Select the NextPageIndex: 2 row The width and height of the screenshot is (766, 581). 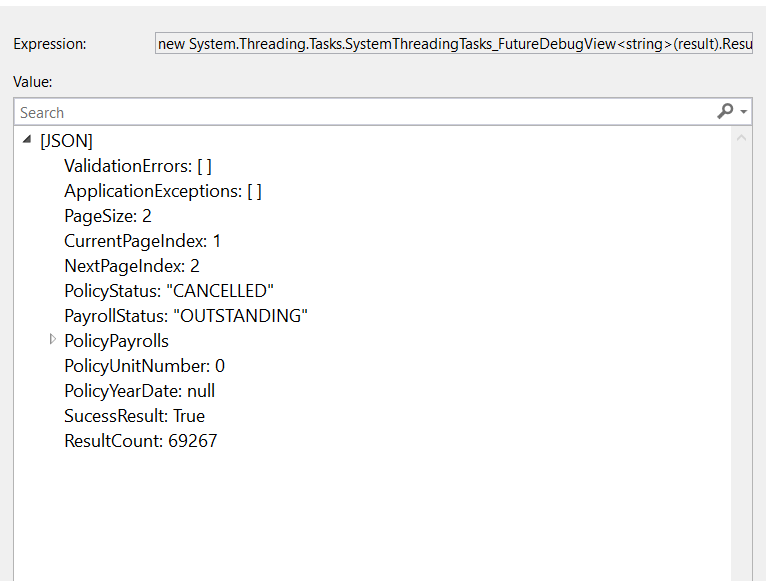pos(132,266)
